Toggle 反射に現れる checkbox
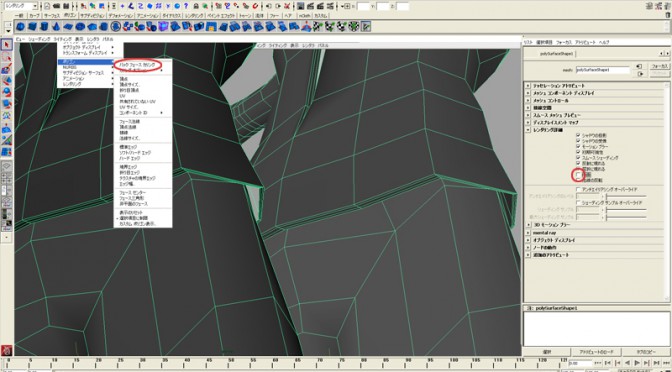Viewport: 672px width, 372px height. pyautogui.click(x=578, y=163)
